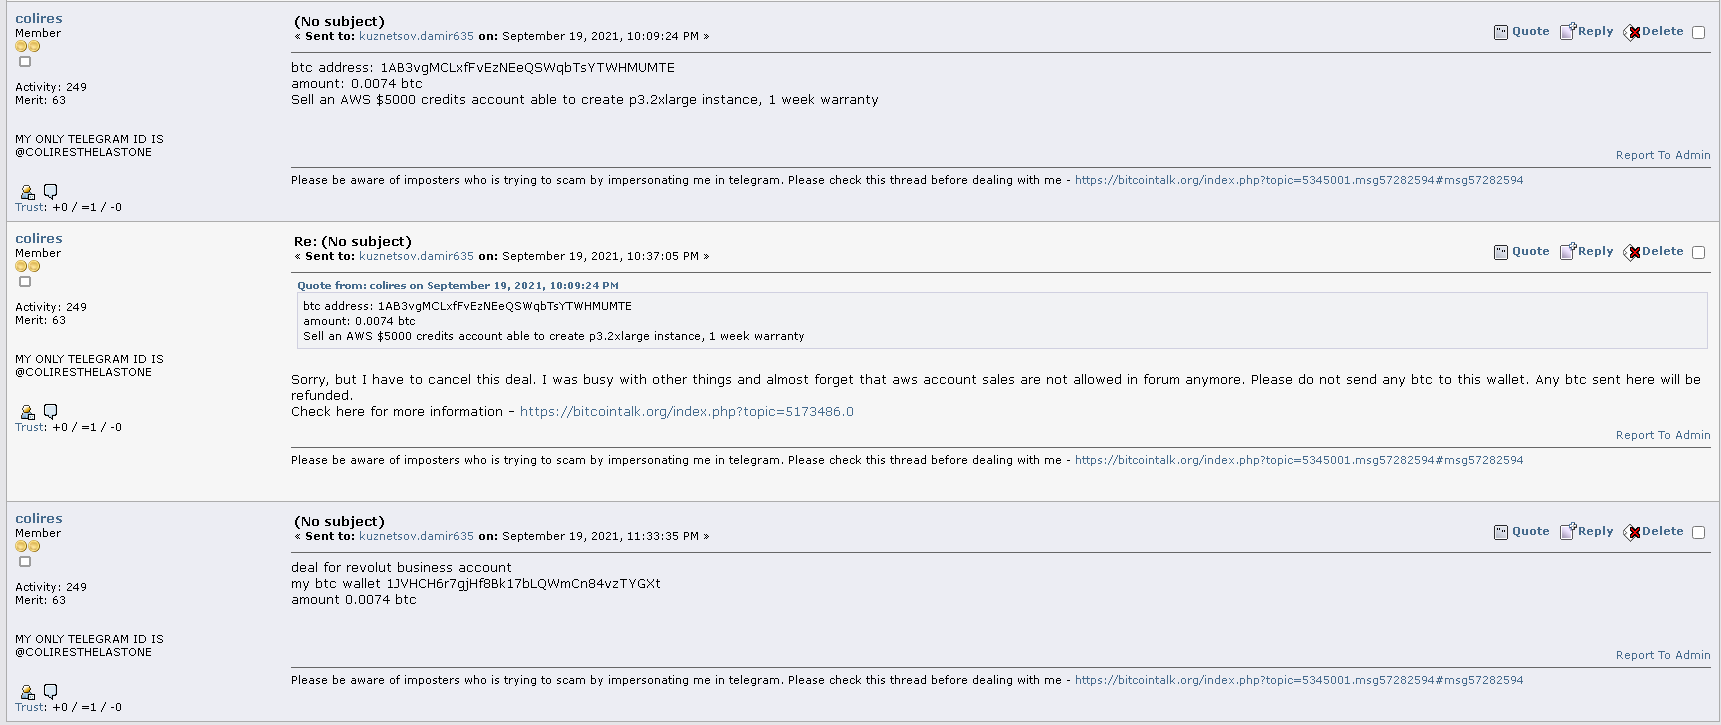
Task: Open kuznetsov.damir635 recipient in first message
Action: (416, 36)
